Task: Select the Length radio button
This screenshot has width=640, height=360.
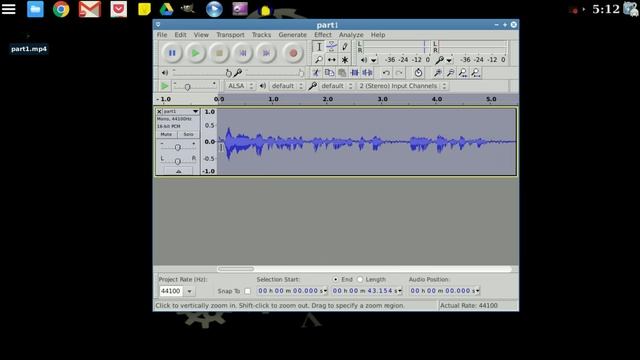Action: (360, 280)
